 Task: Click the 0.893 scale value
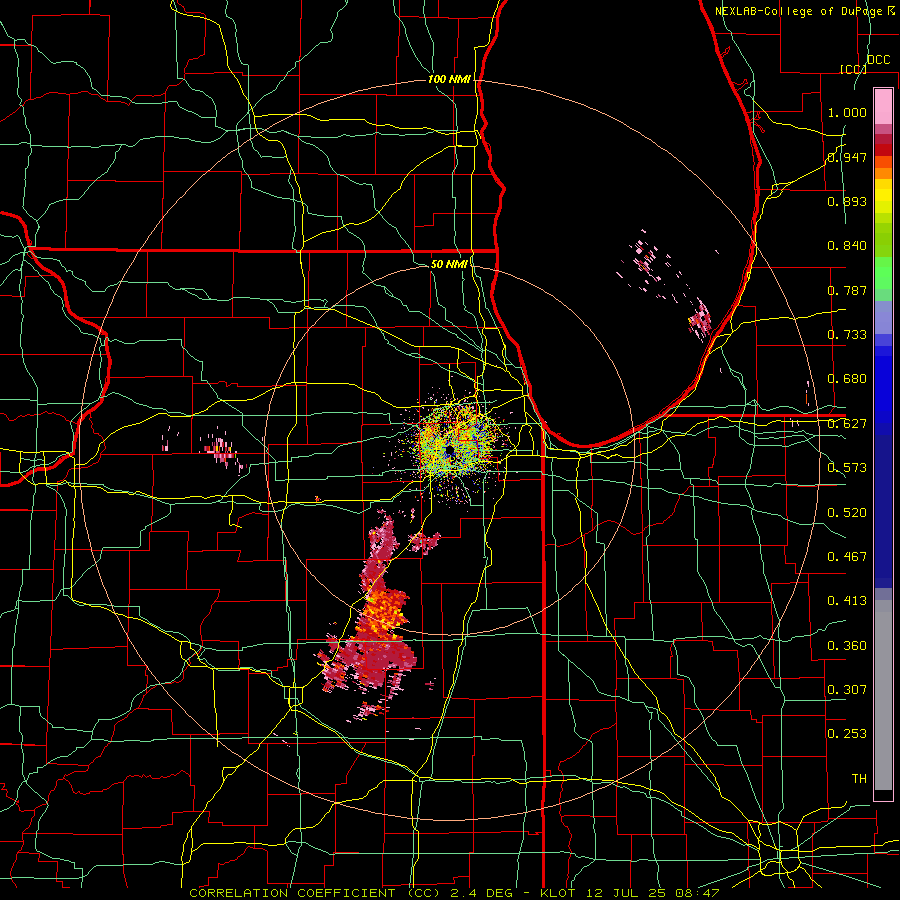pyautogui.click(x=847, y=201)
